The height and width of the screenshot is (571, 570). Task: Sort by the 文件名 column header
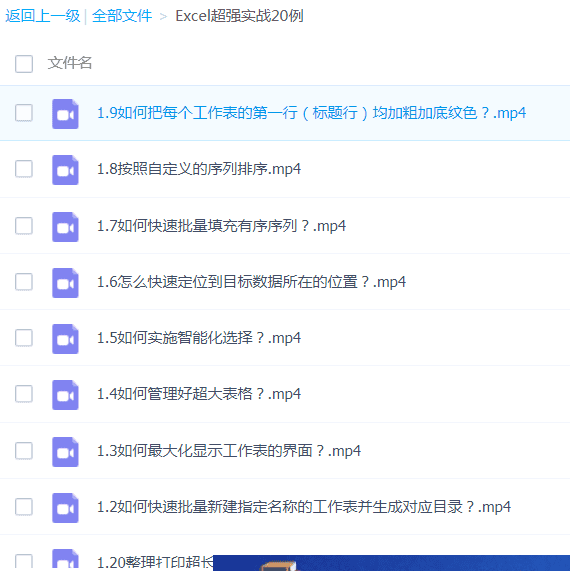point(70,63)
